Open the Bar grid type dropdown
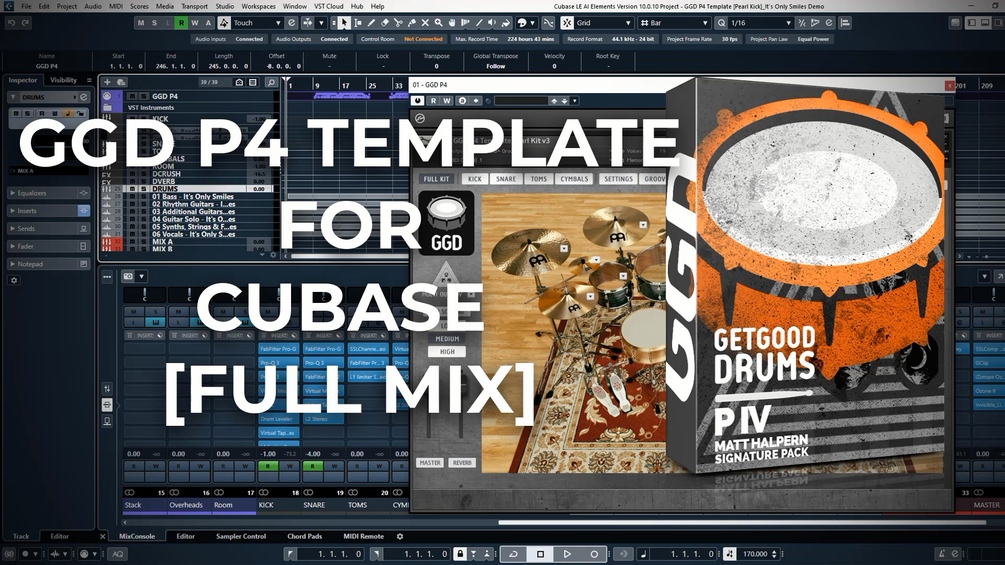 [x=674, y=23]
